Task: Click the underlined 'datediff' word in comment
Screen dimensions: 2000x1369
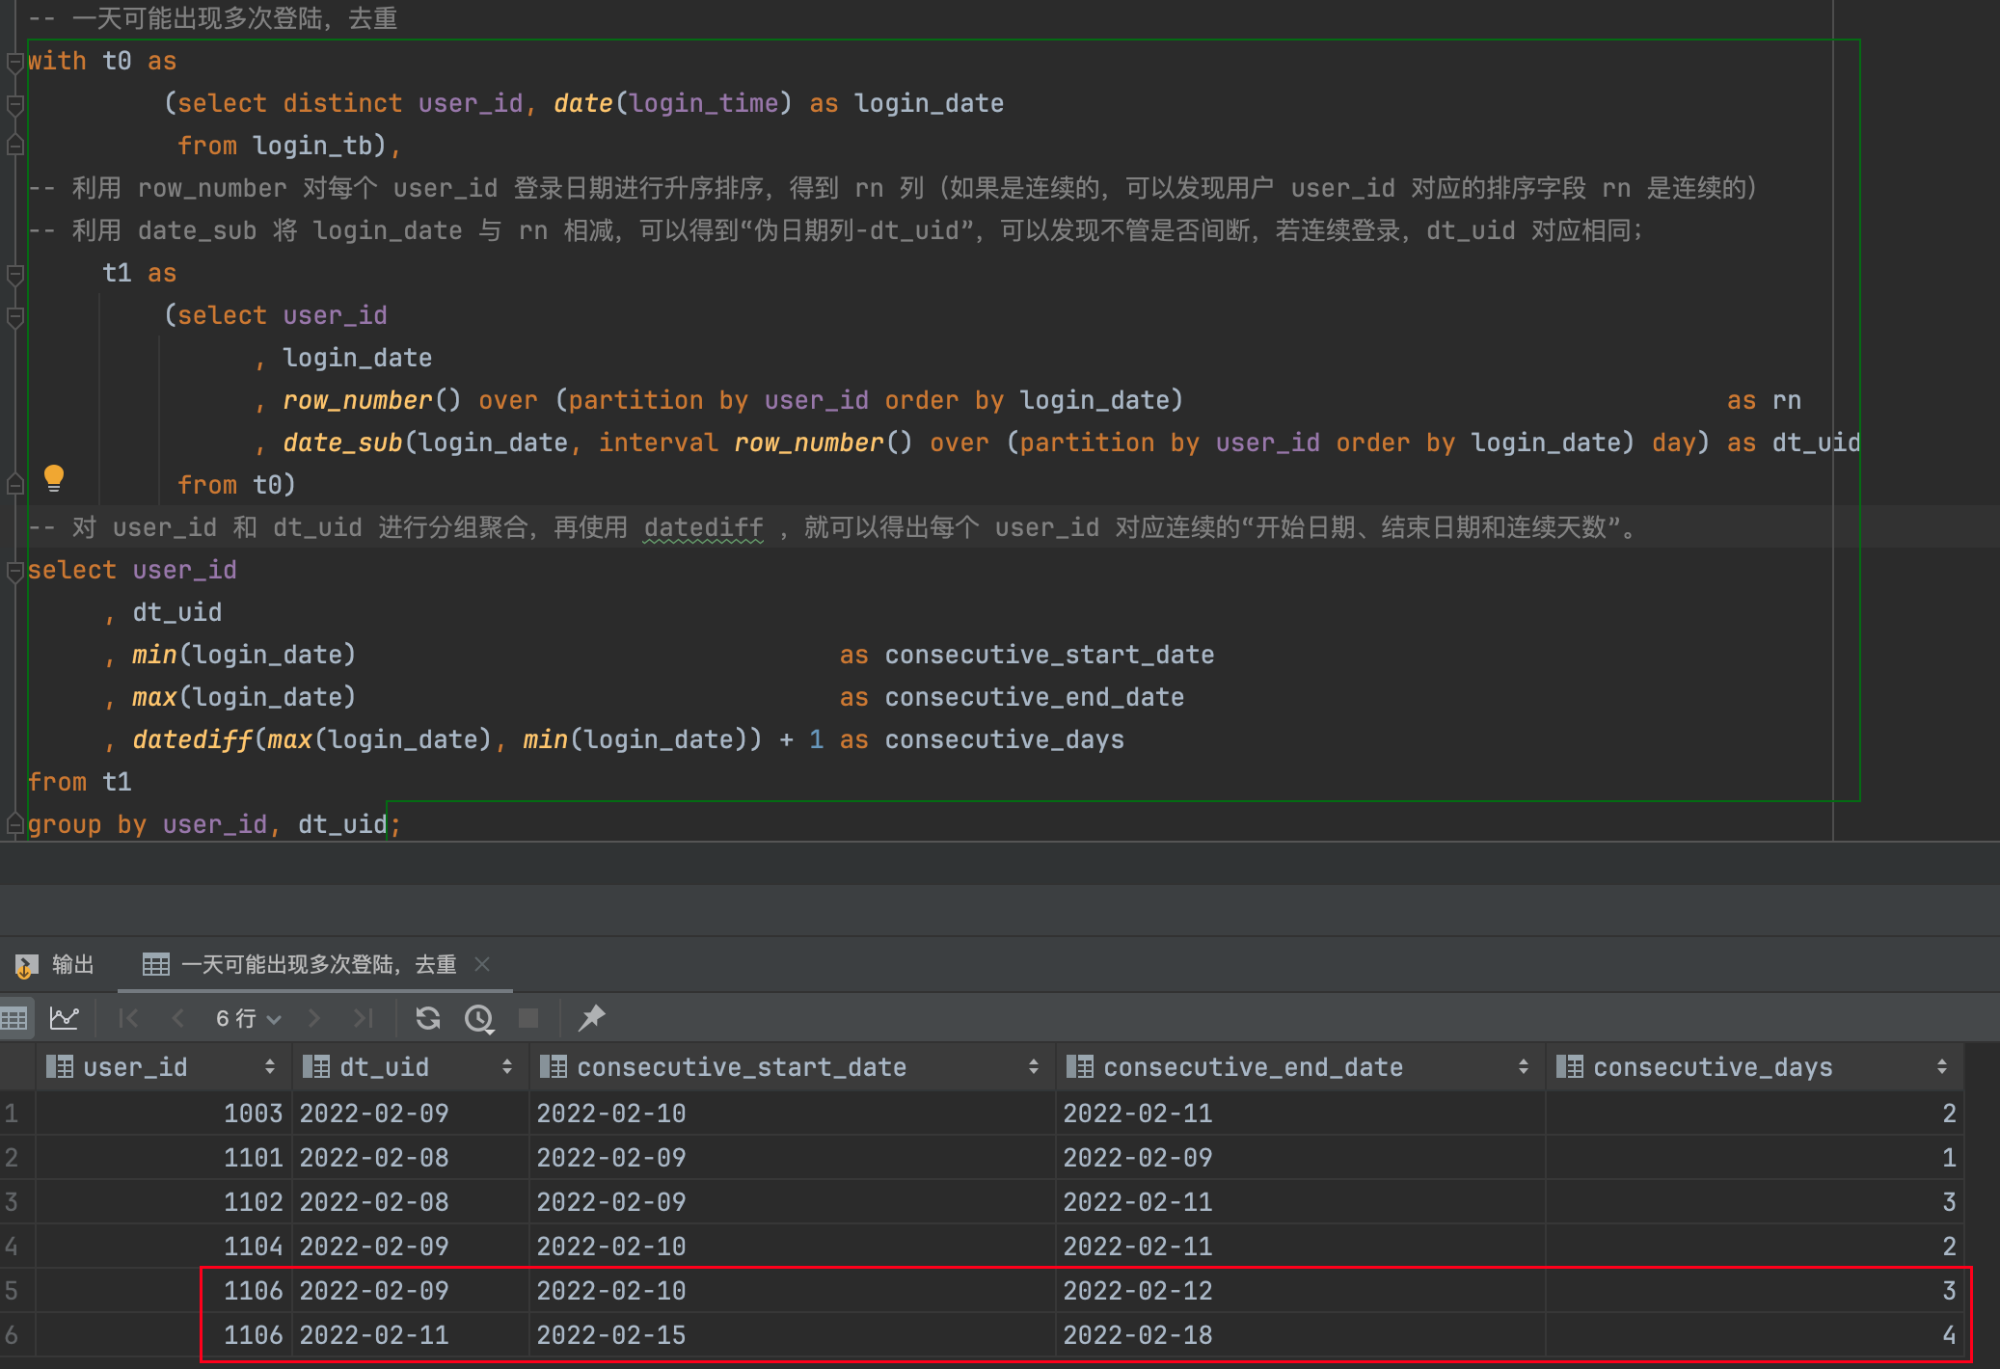Action: click(x=703, y=528)
